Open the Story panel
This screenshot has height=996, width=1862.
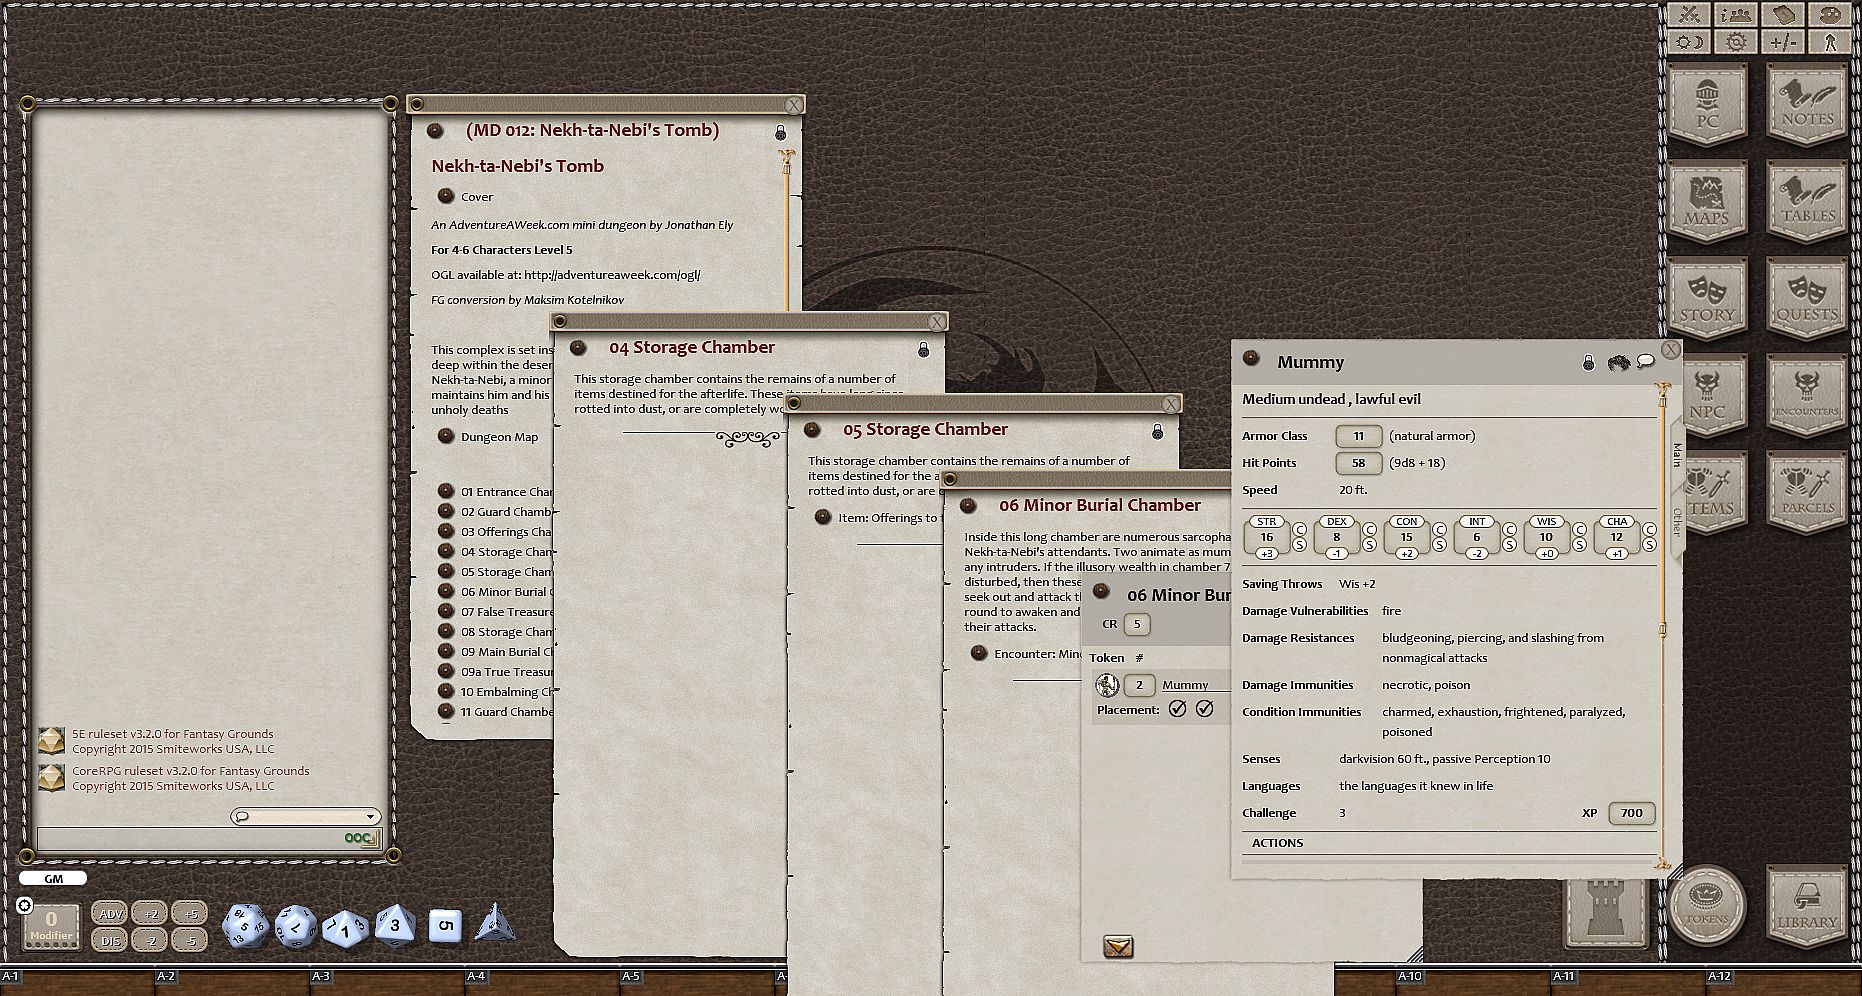[1707, 298]
